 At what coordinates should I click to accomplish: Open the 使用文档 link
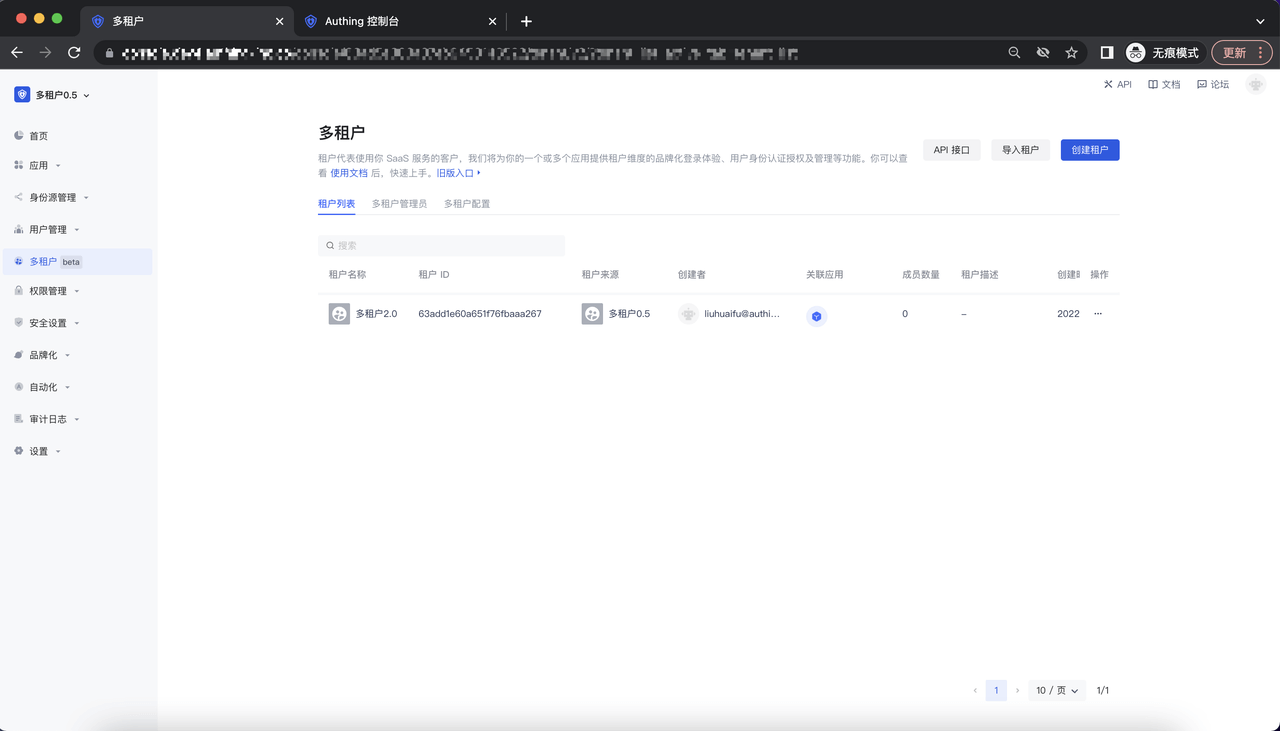pyautogui.click(x=349, y=173)
